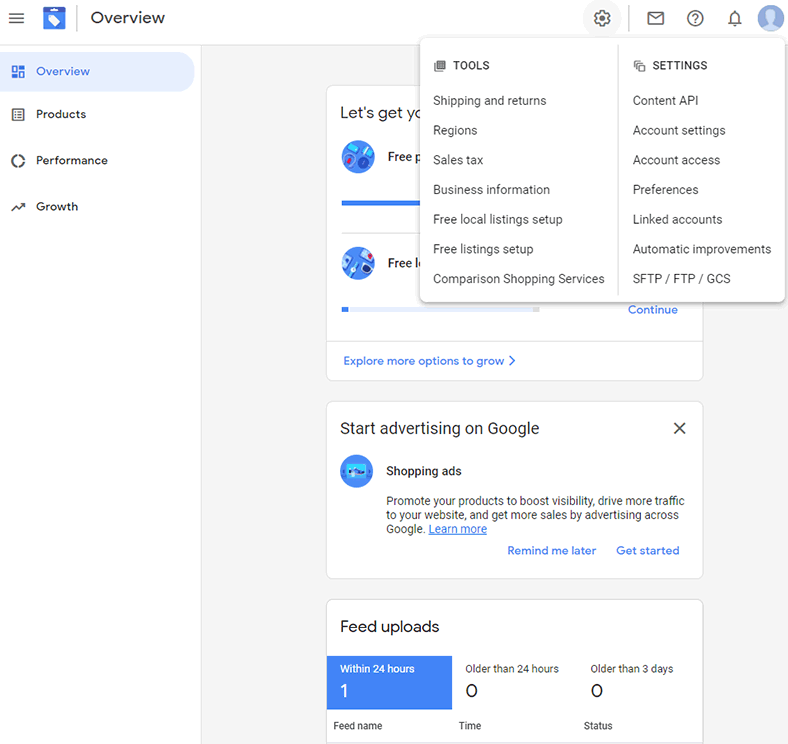Screen dimensions: 788x744
Task: Open Content API settings
Action: (x=665, y=101)
